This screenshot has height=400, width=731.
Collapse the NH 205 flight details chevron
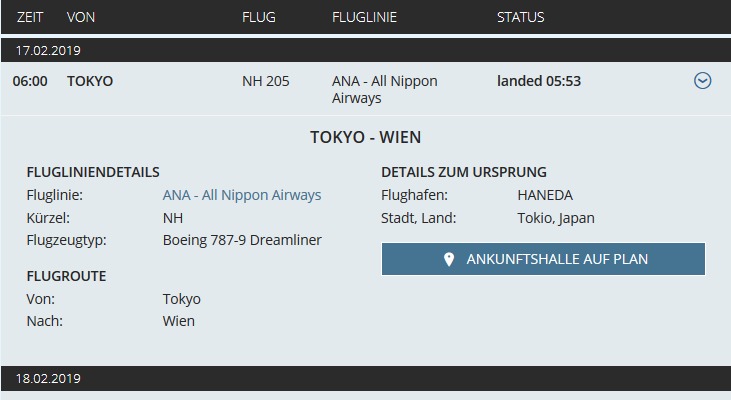(x=702, y=81)
